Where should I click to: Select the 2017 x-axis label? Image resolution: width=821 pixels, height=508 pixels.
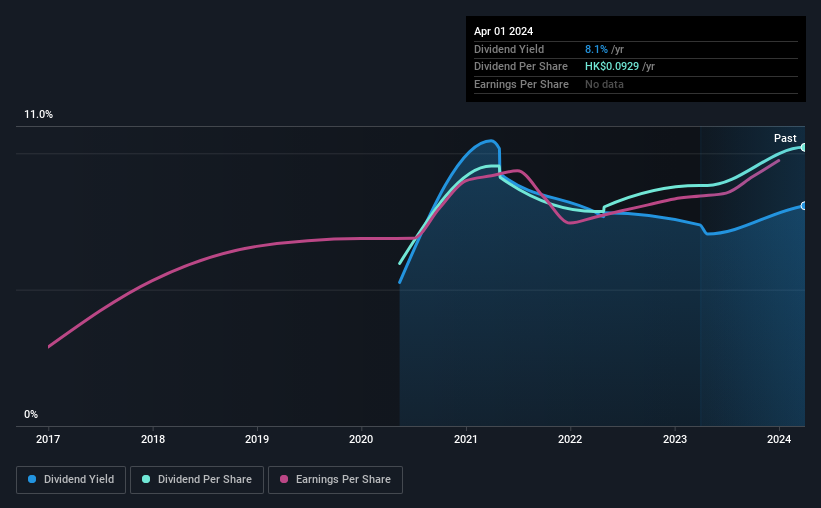(48, 439)
